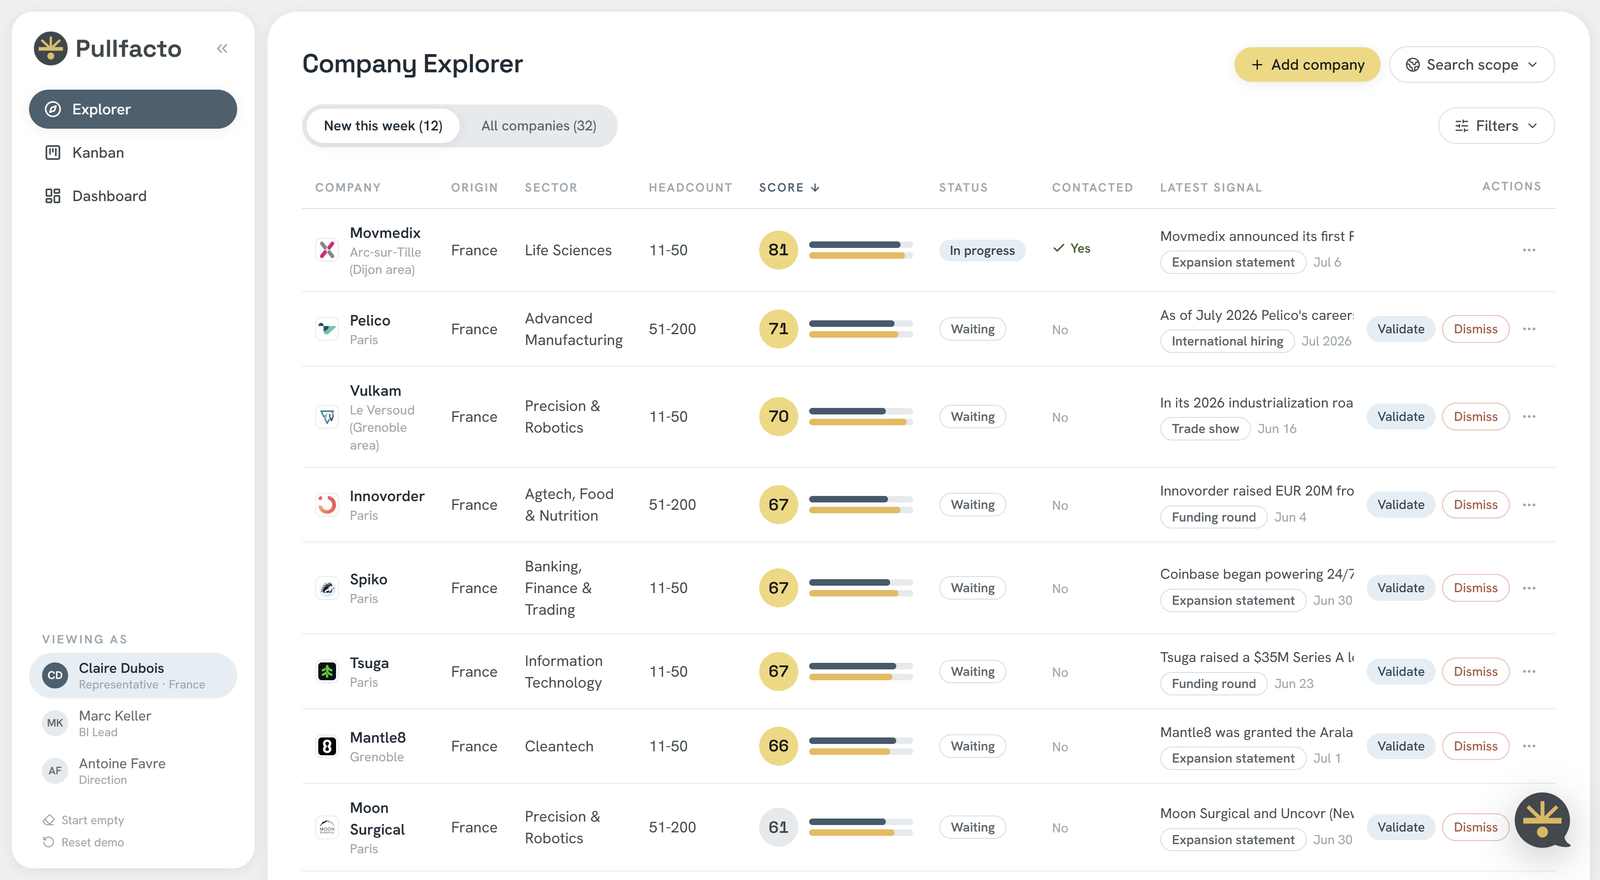Viewport: 1600px width, 880px height.
Task: Open the Search scope dropdown
Action: point(1472,65)
